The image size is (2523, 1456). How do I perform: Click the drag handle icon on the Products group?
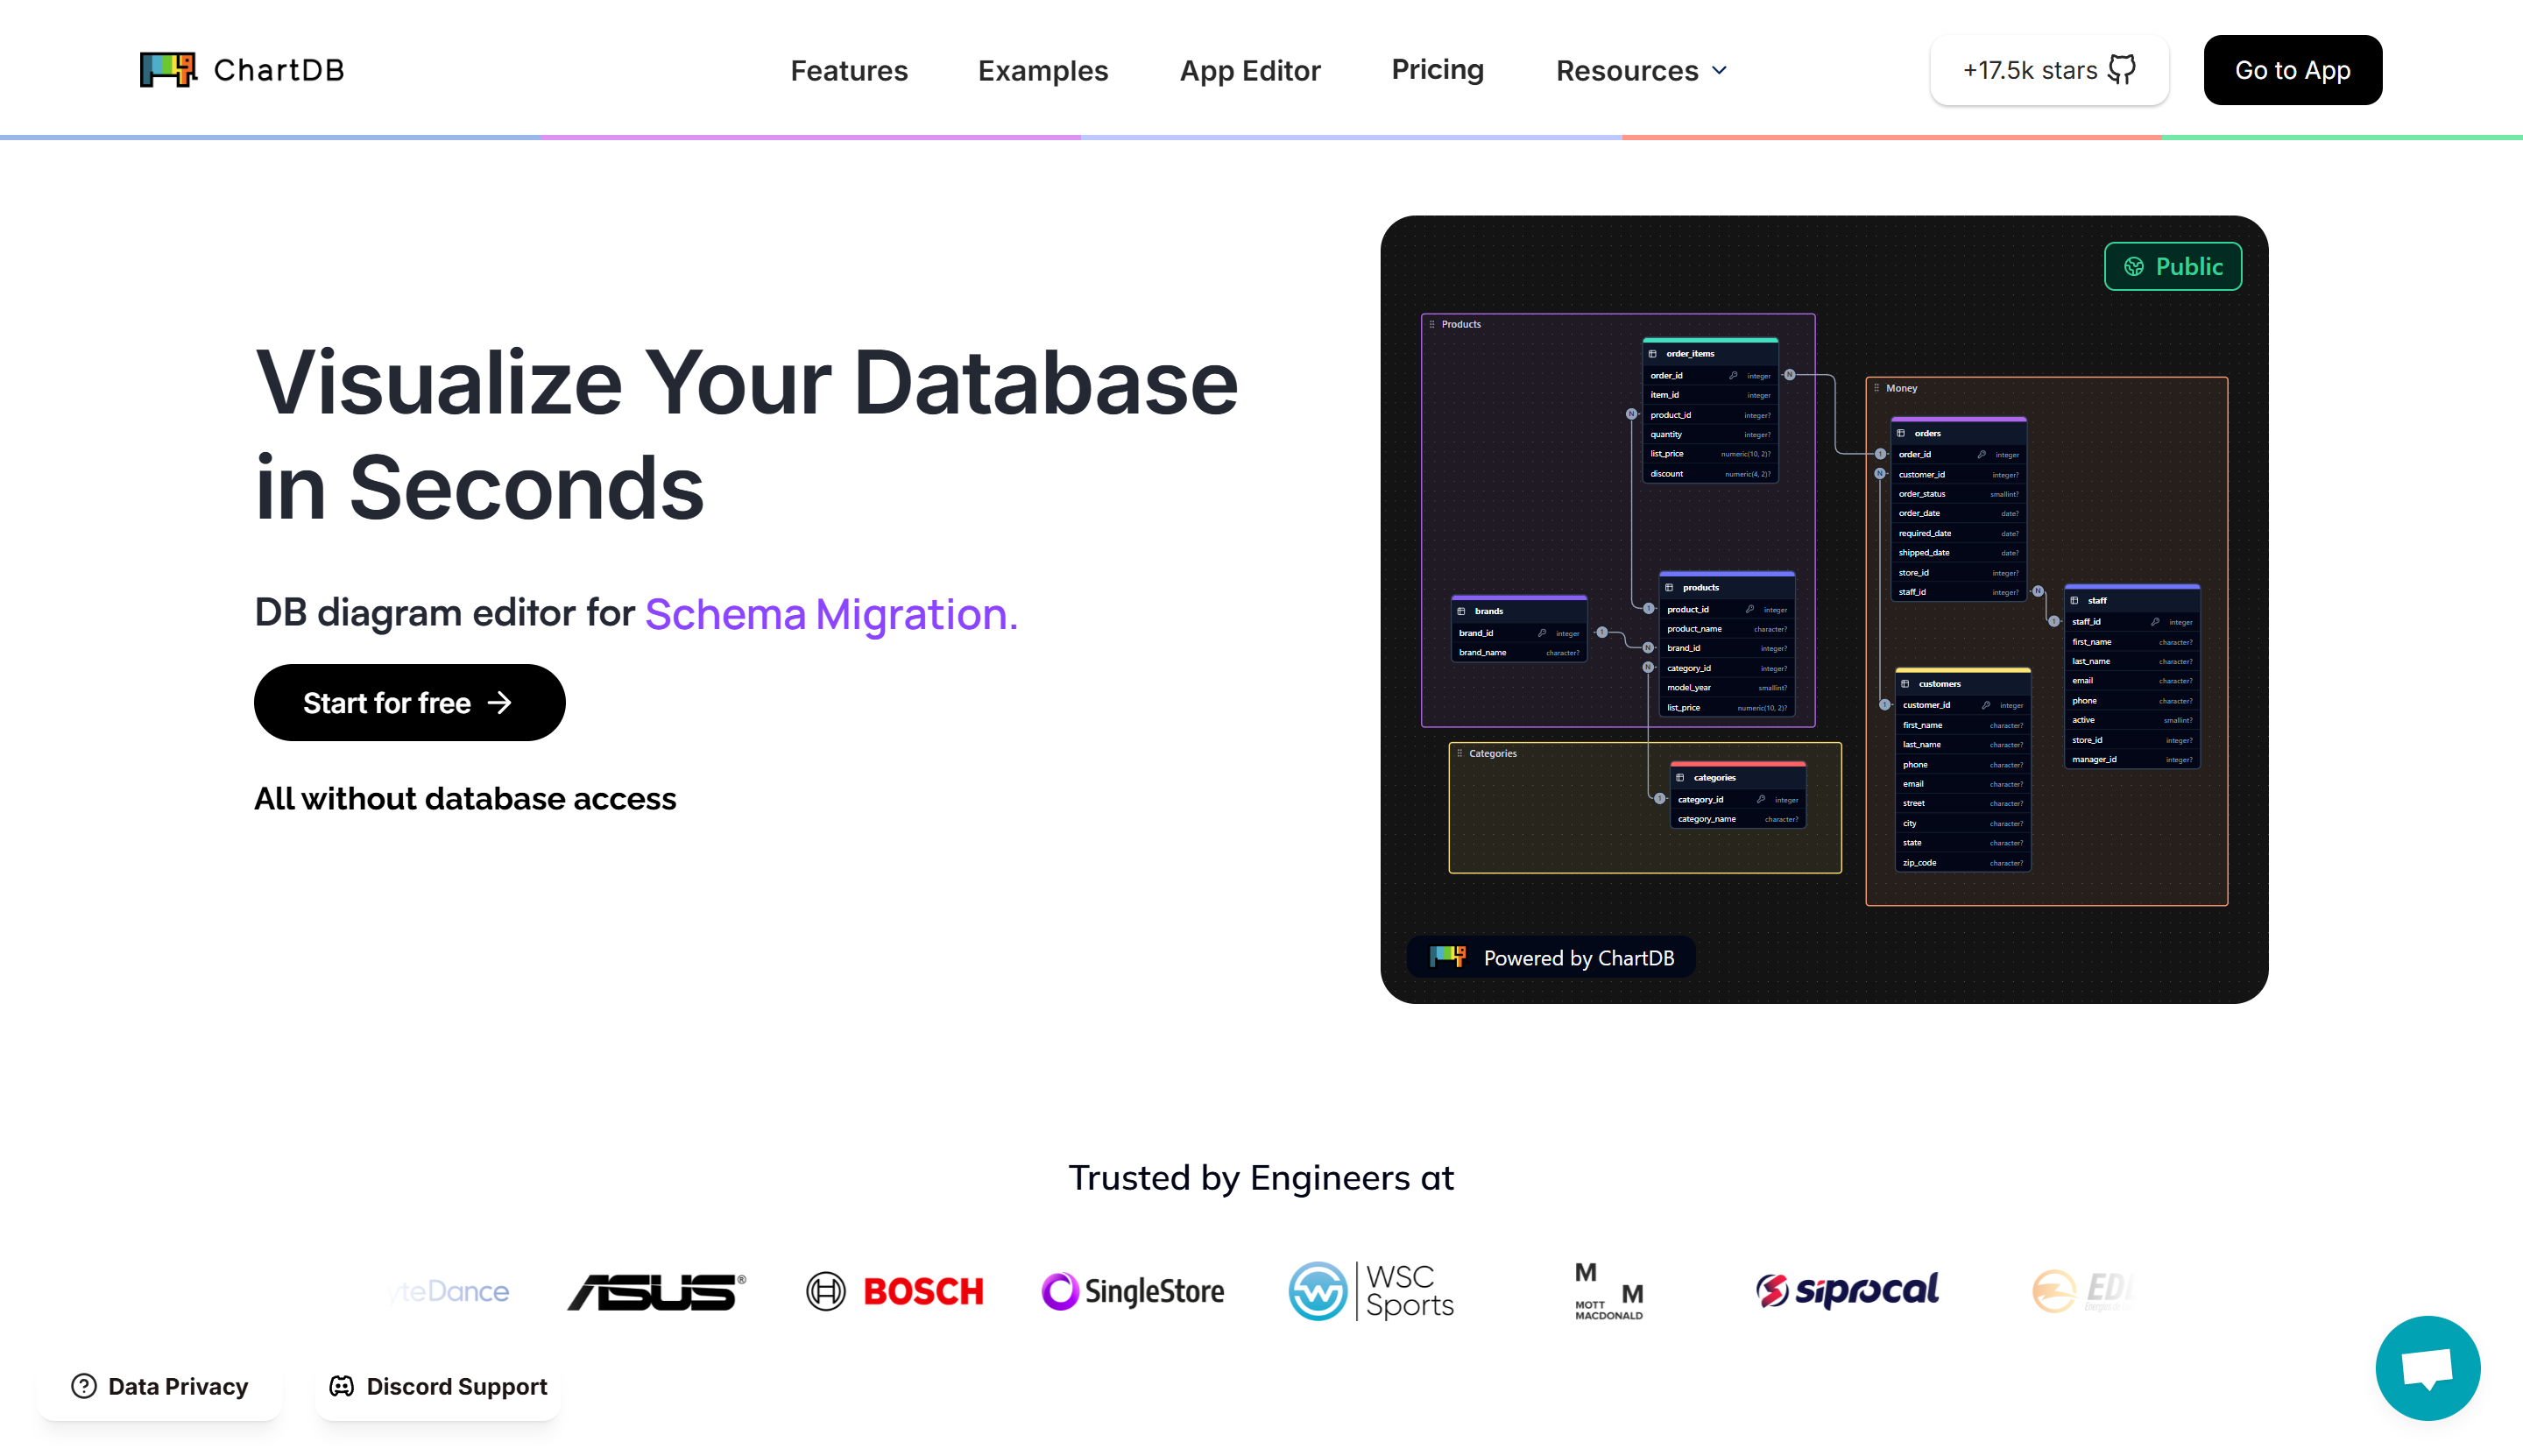coord(1432,324)
